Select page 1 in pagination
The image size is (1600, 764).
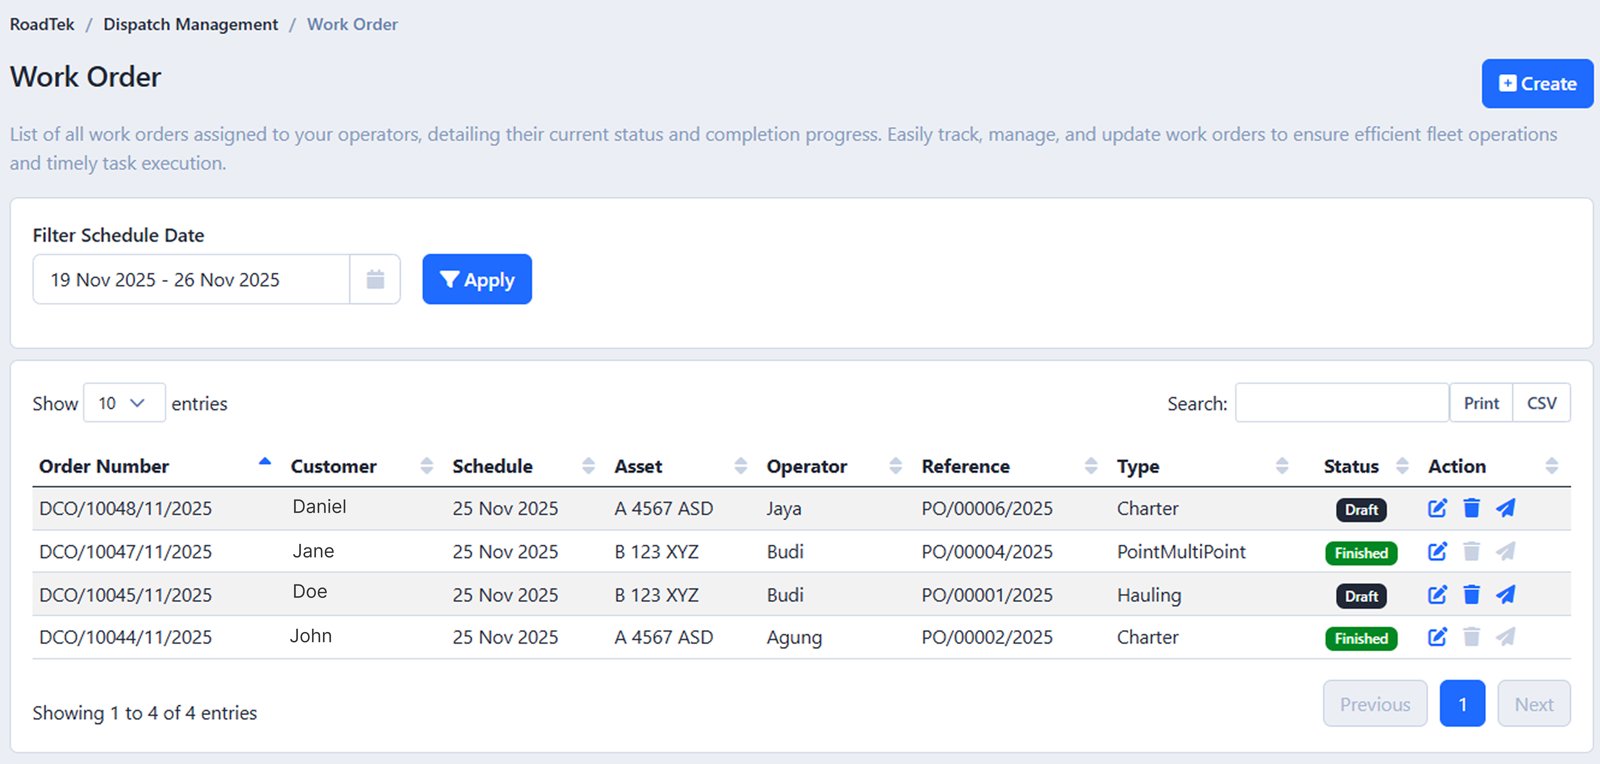1462,704
